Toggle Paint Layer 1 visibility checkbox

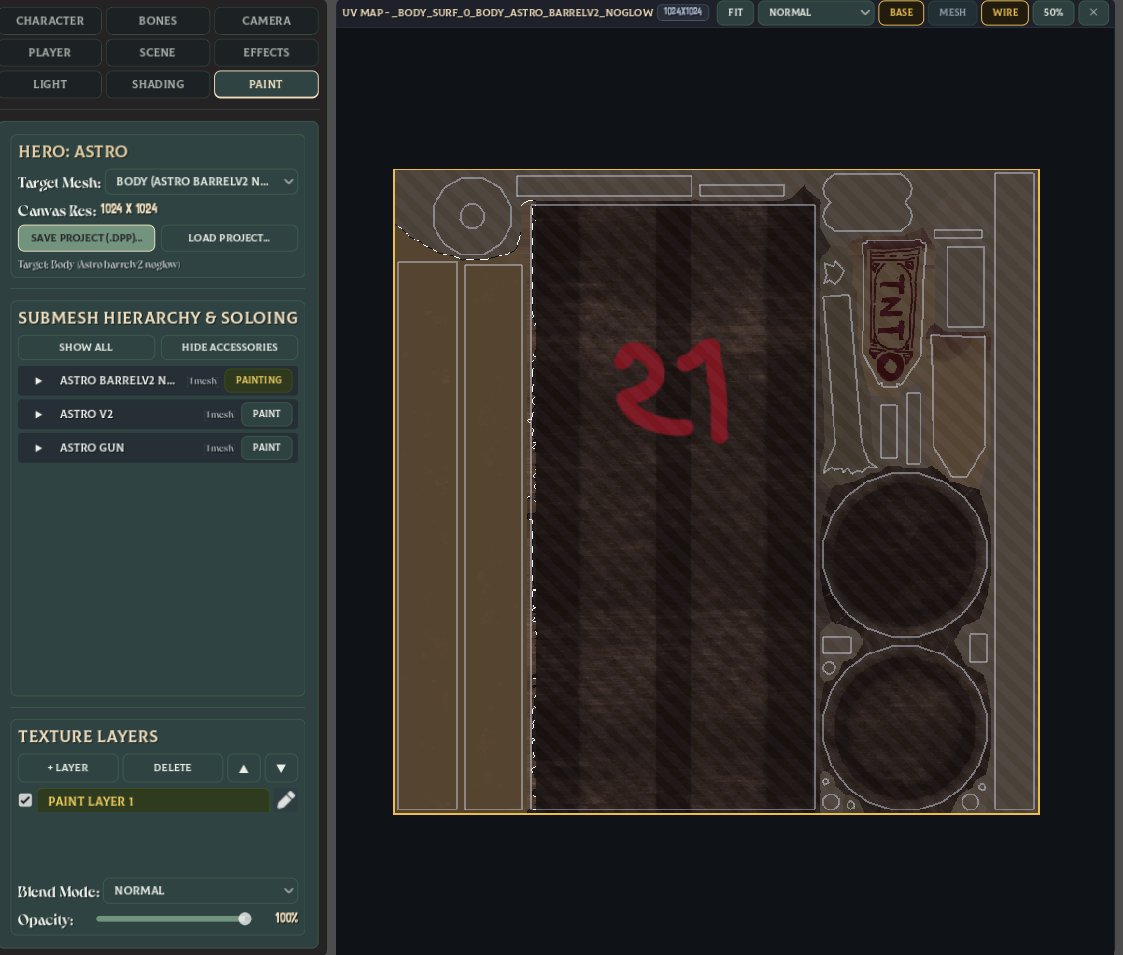25,800
